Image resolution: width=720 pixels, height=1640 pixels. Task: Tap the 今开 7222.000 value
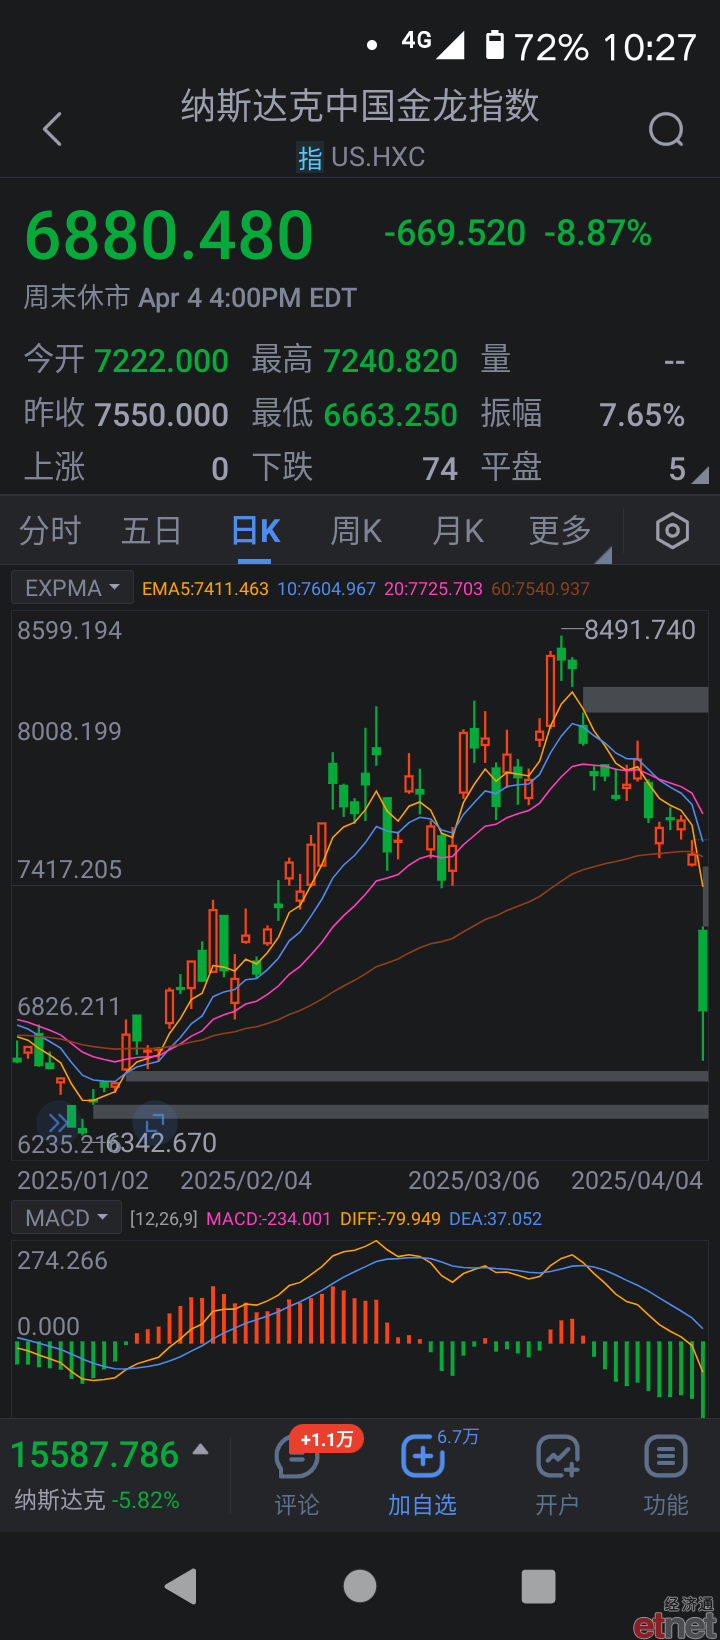pyautogui.click(x=161, y=361)
